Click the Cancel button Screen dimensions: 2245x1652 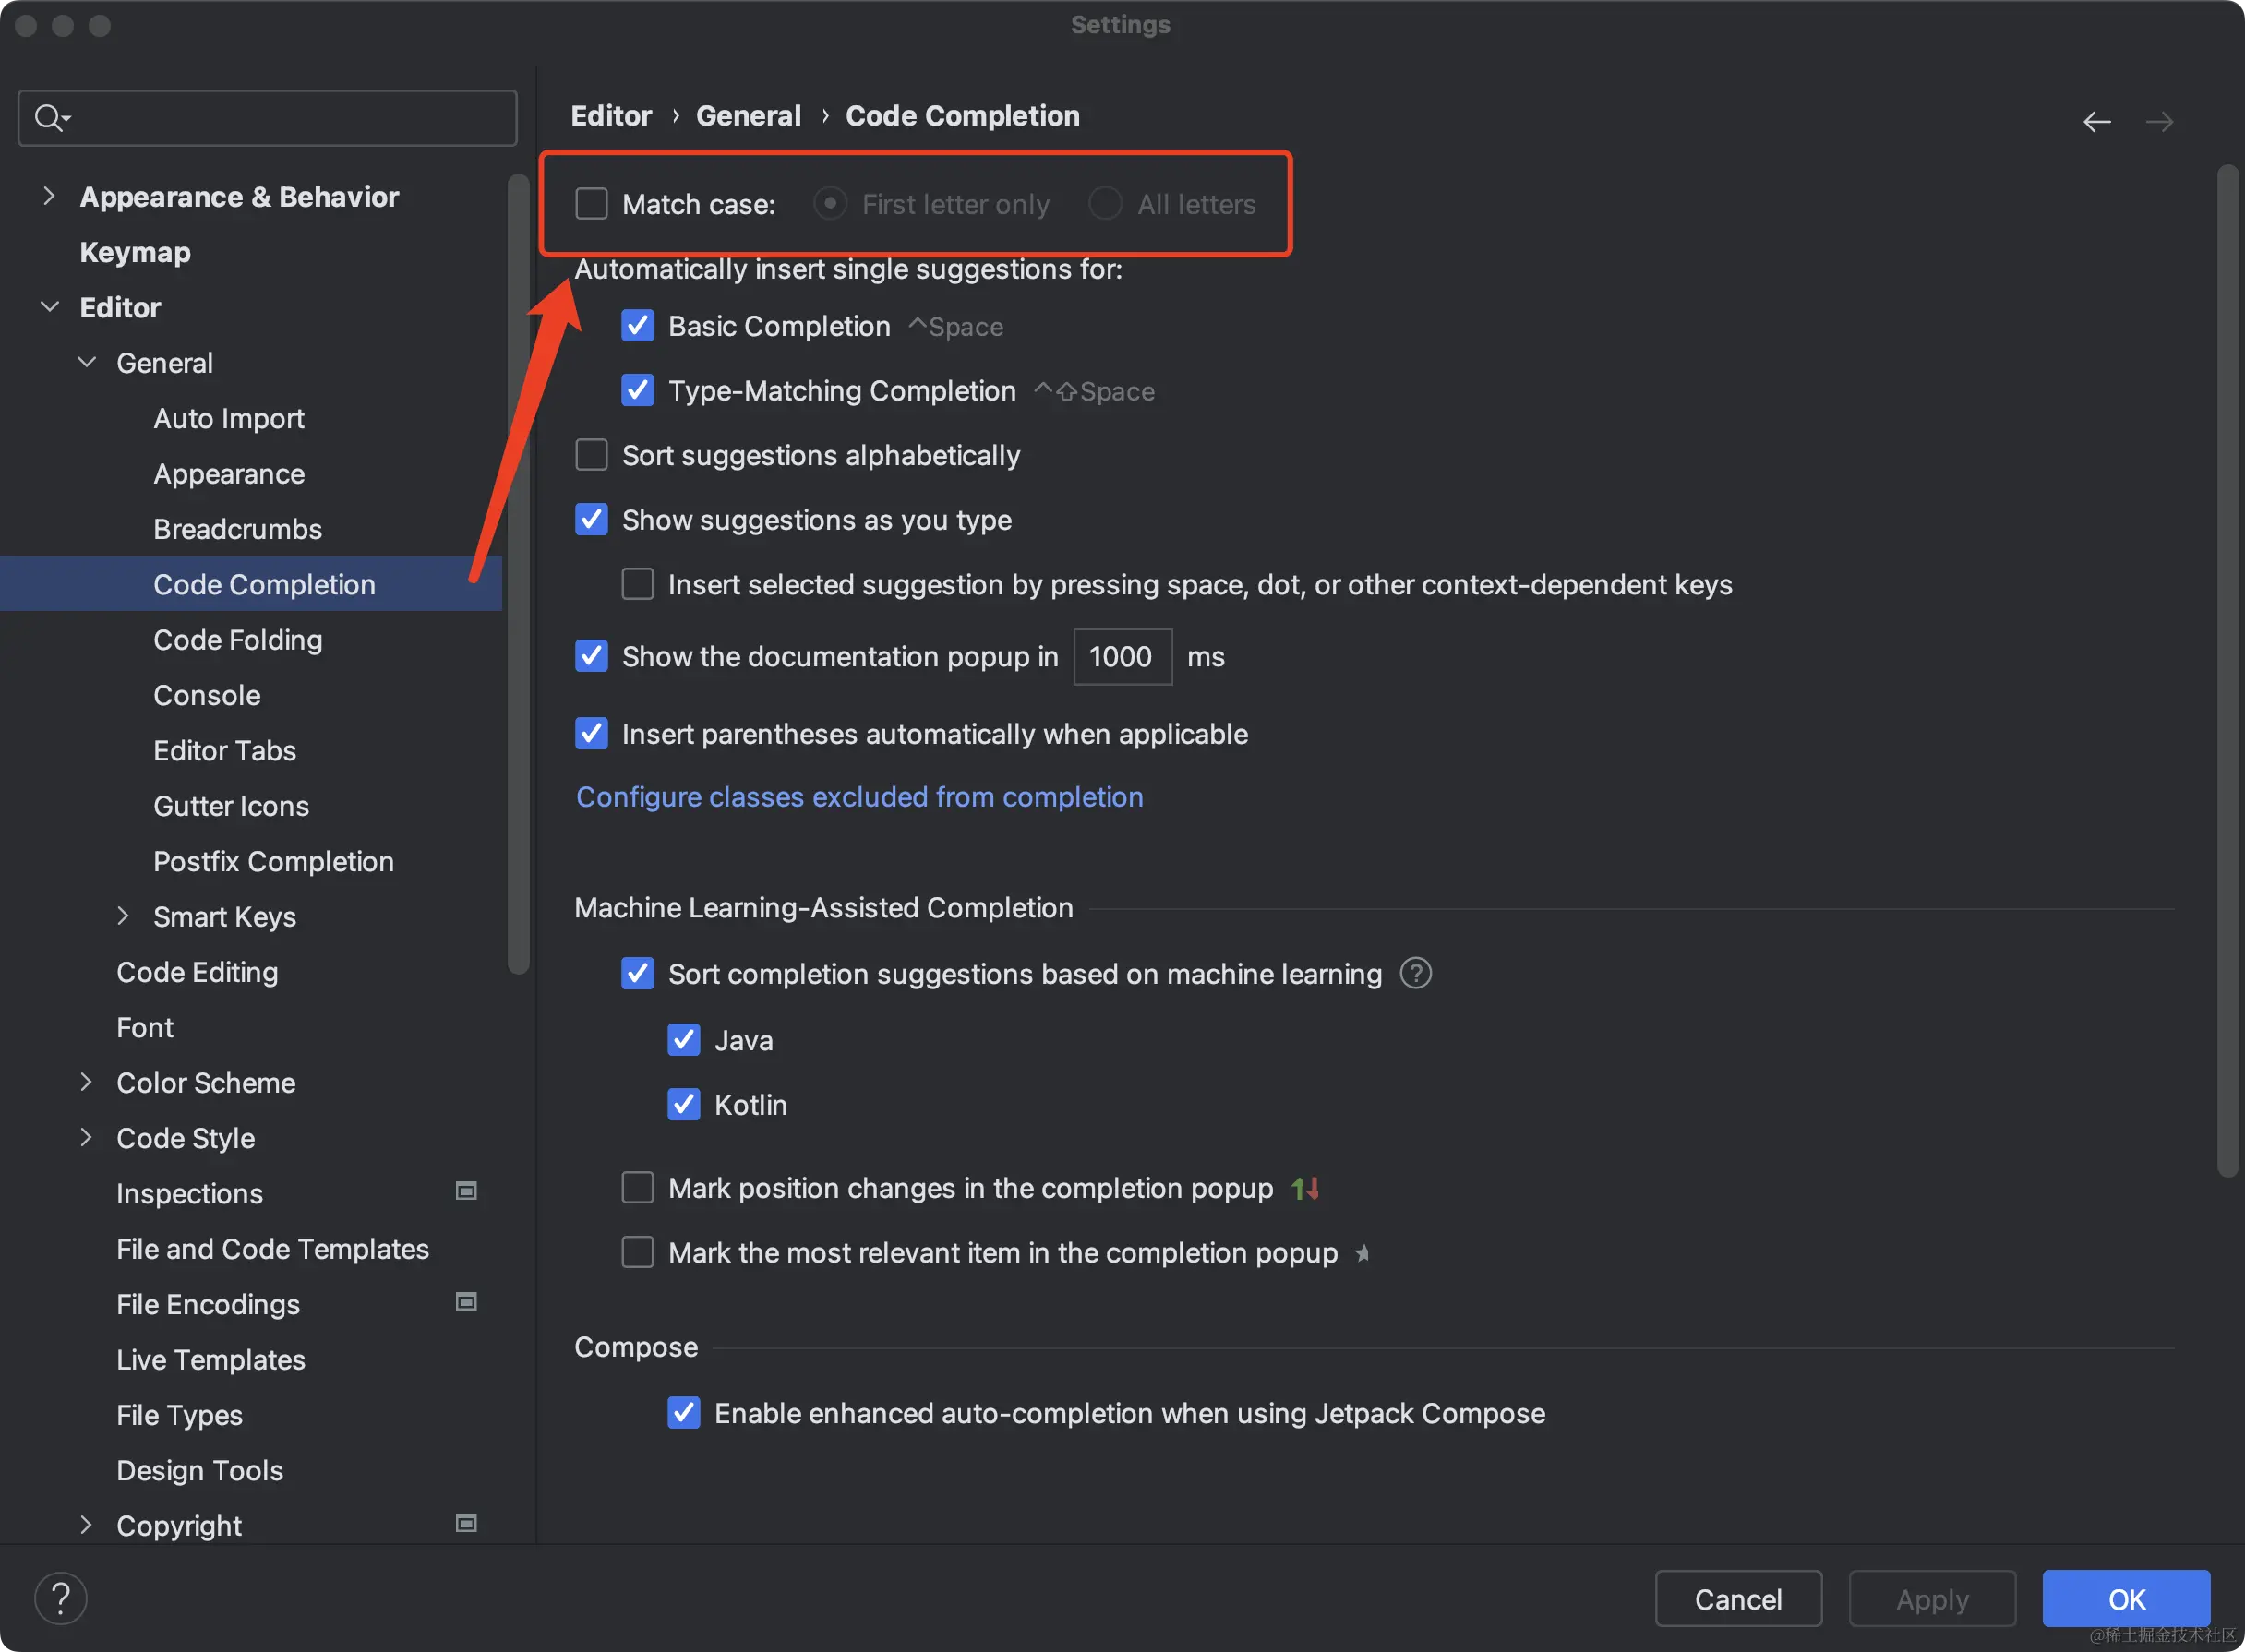1737,1599
